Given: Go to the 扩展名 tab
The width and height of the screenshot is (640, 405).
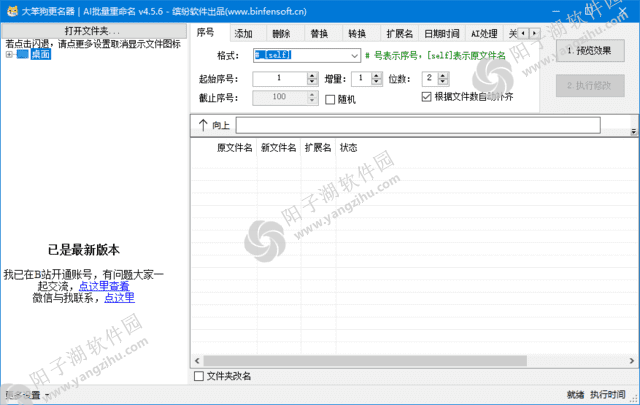Looking at the screenshot, I should [400, 33].
